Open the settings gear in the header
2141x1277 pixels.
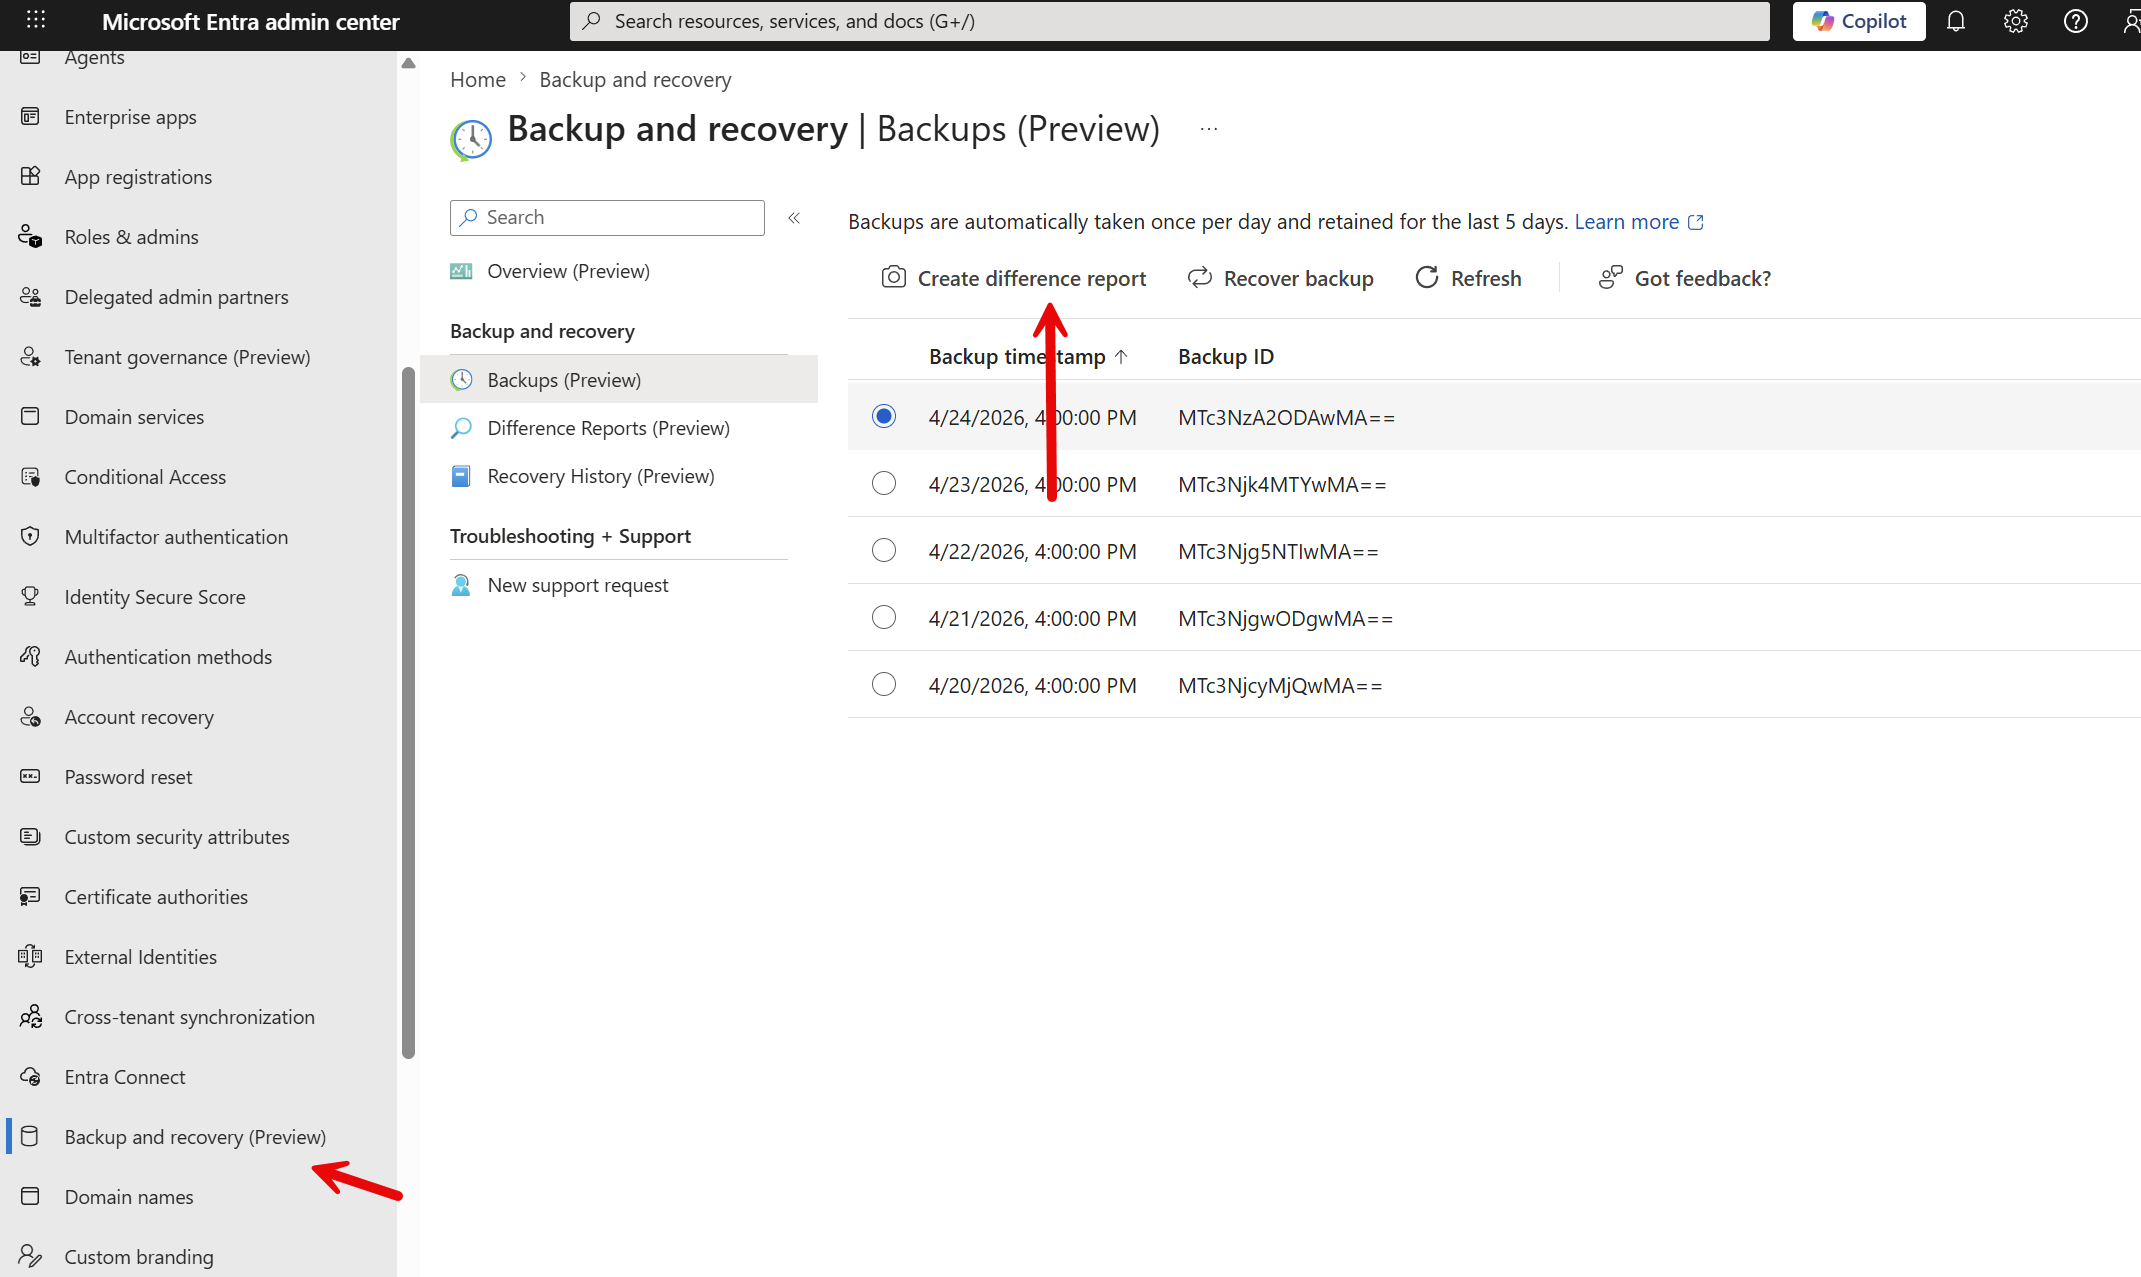click(x=2015, y=21)
